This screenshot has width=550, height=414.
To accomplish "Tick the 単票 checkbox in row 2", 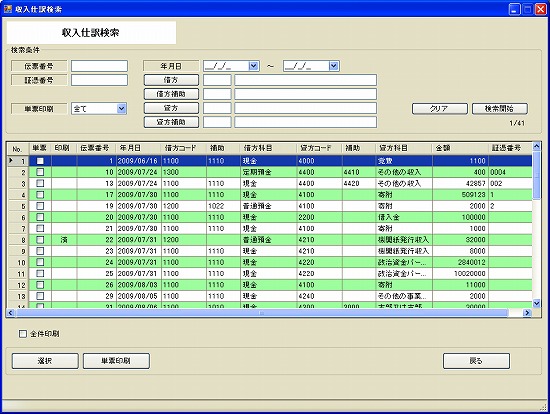I will point(40,172).
